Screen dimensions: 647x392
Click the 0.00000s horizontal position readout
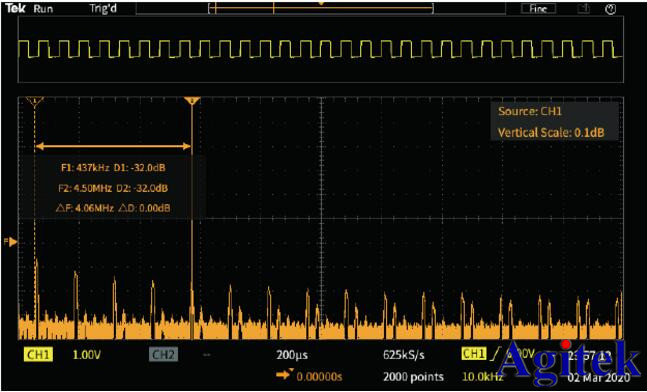319,377
